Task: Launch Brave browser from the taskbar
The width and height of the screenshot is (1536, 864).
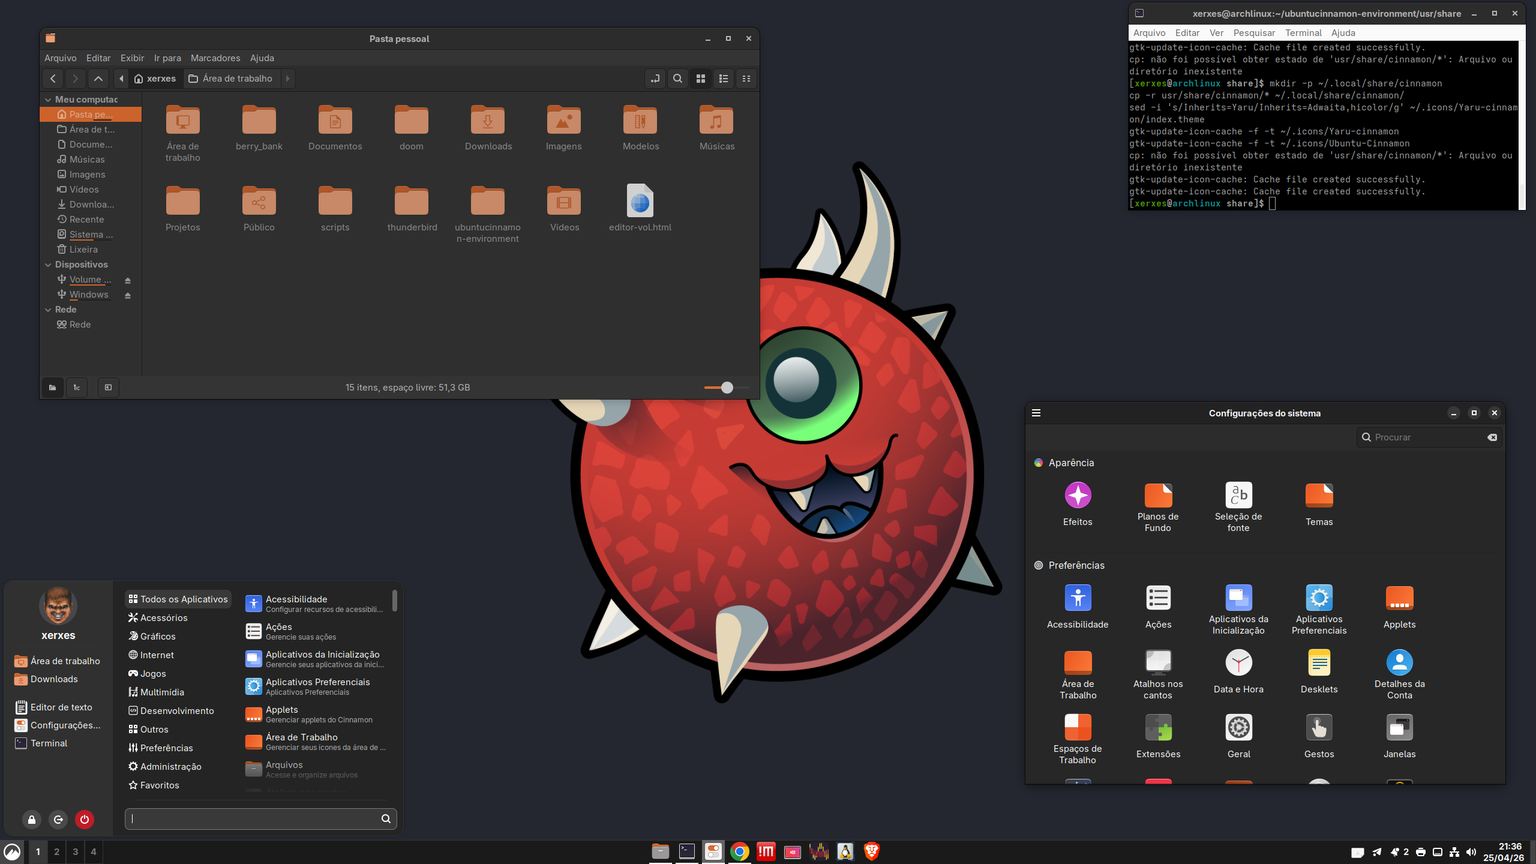Action: (871, 851)
